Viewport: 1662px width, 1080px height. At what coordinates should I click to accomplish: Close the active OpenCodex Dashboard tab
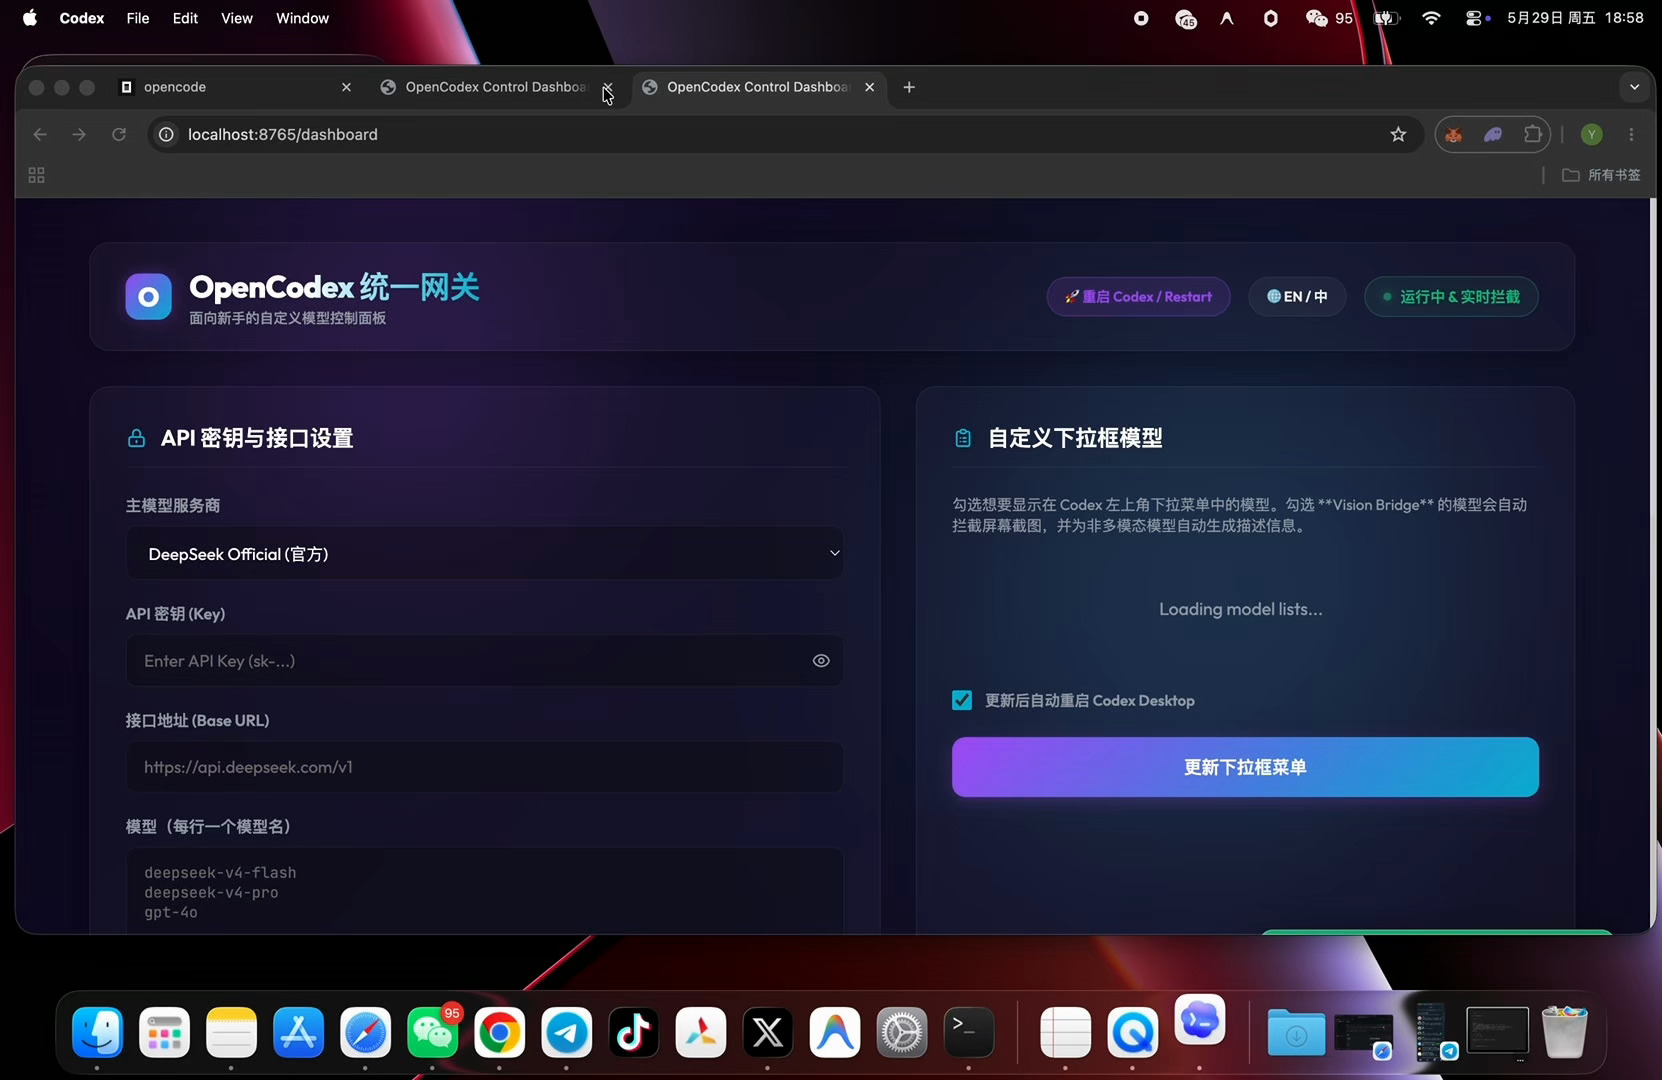click(x=870, y=87)
